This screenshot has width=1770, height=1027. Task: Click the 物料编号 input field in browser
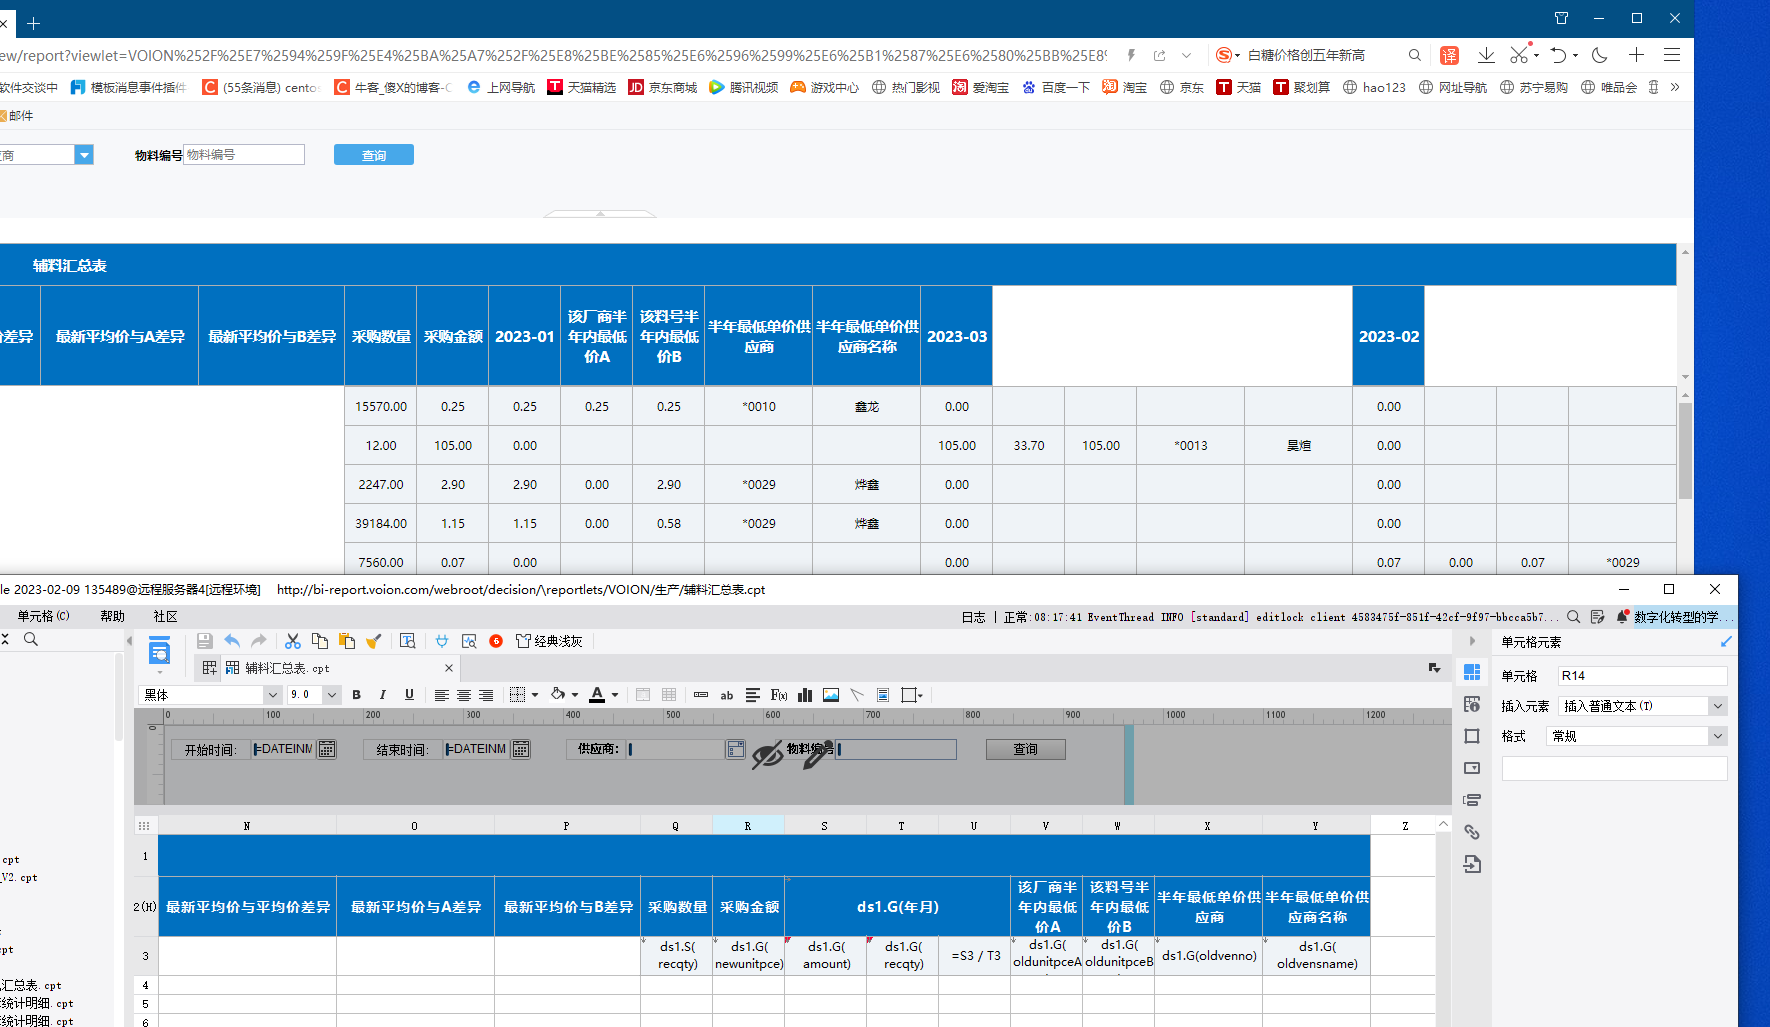[244, 155]
